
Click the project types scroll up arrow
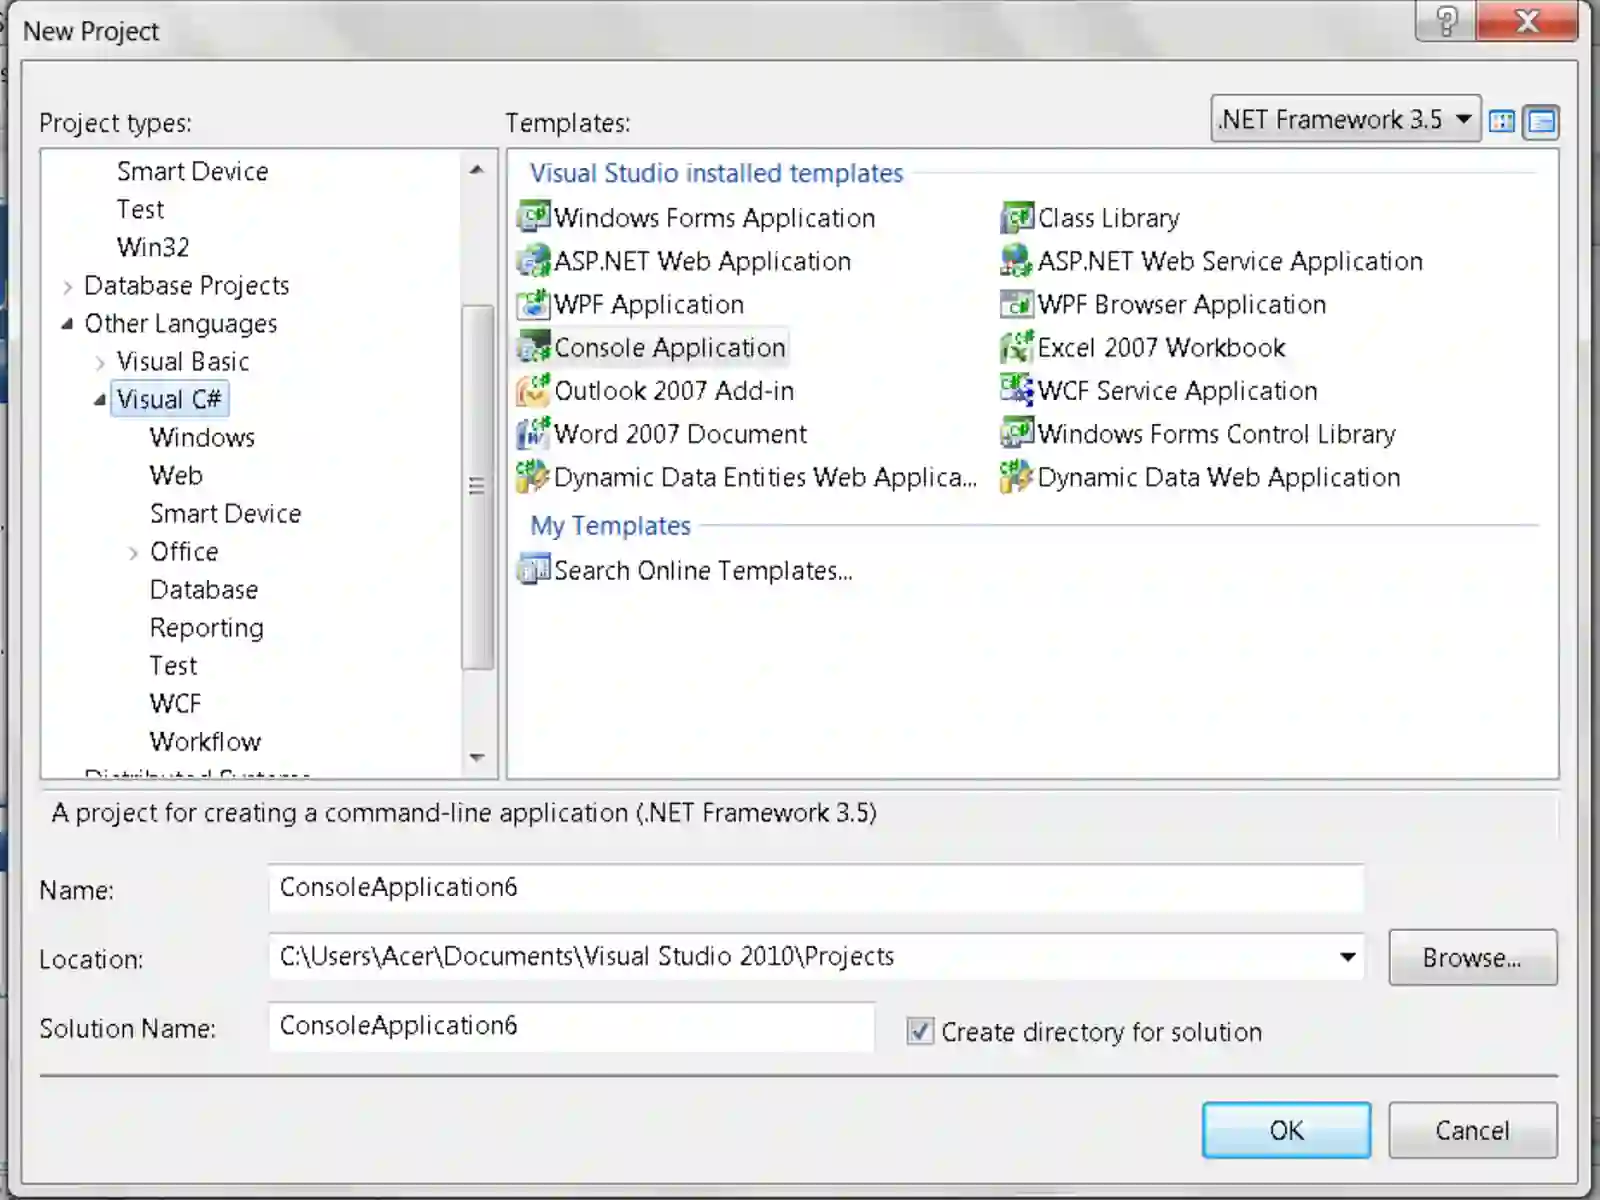tap(477, 170)
